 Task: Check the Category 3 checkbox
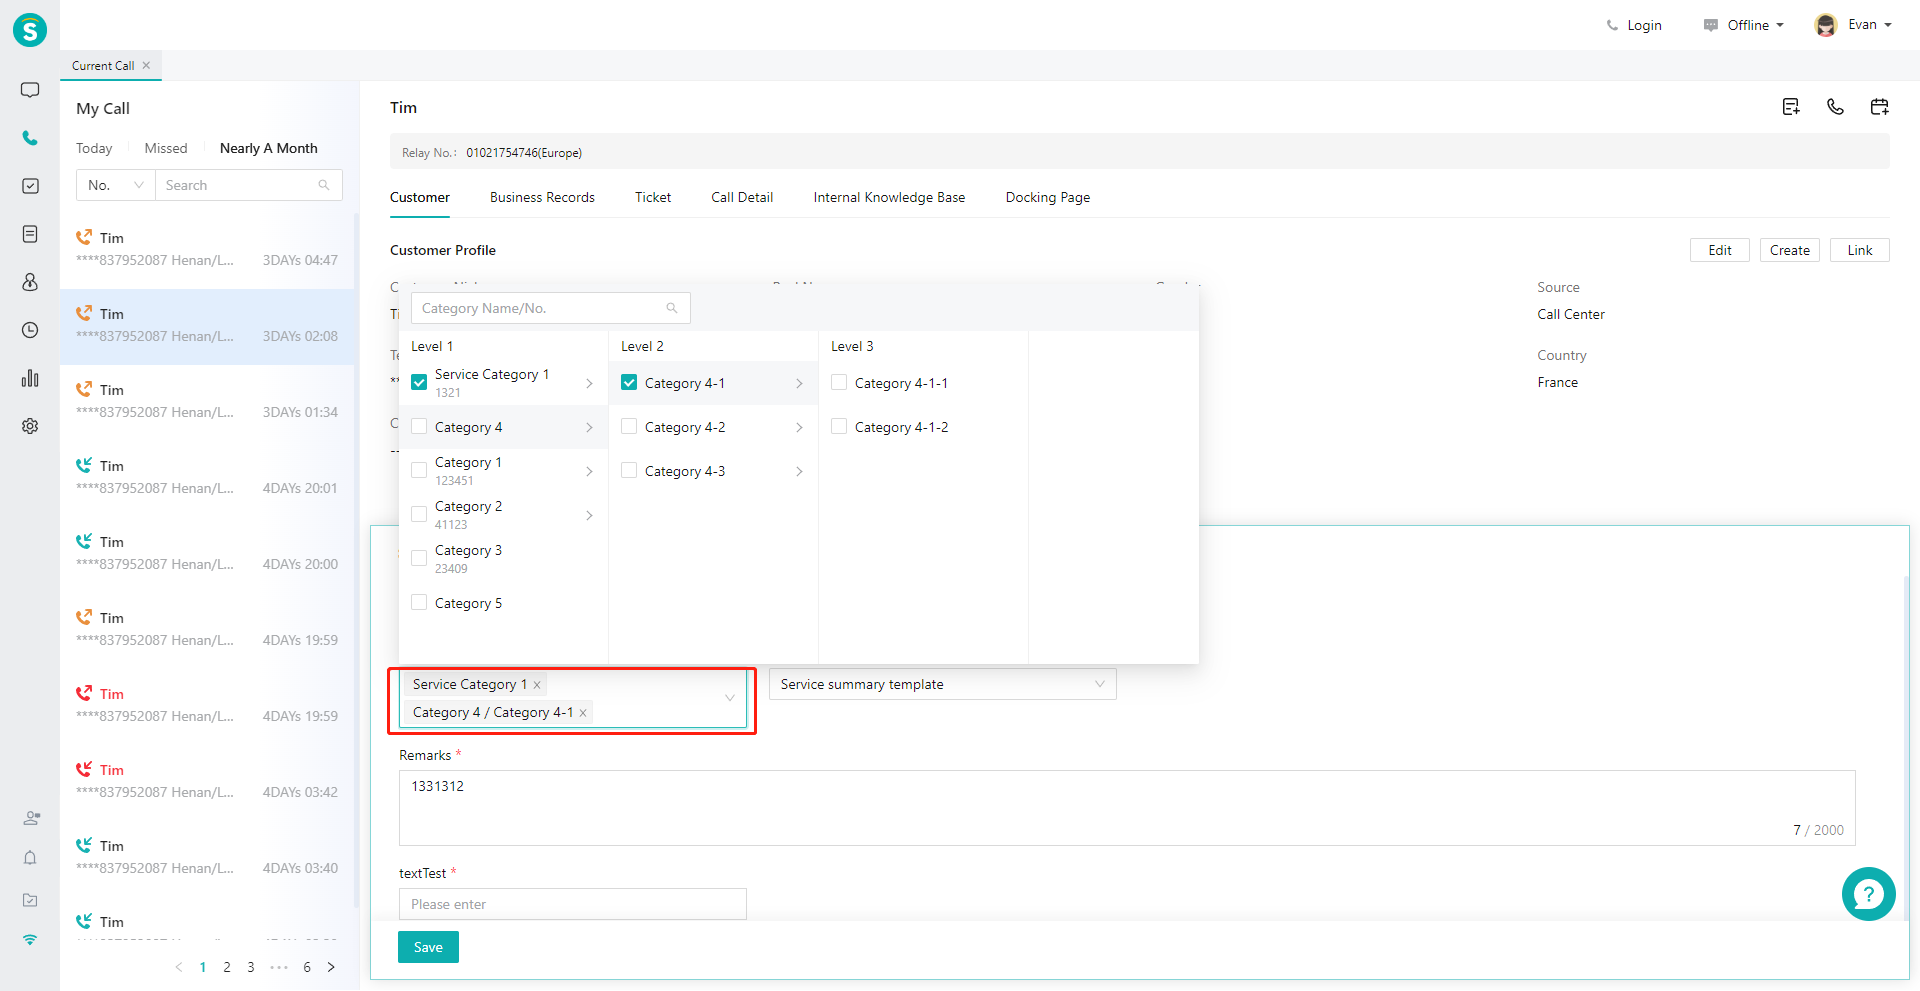[x=419, y=558]
